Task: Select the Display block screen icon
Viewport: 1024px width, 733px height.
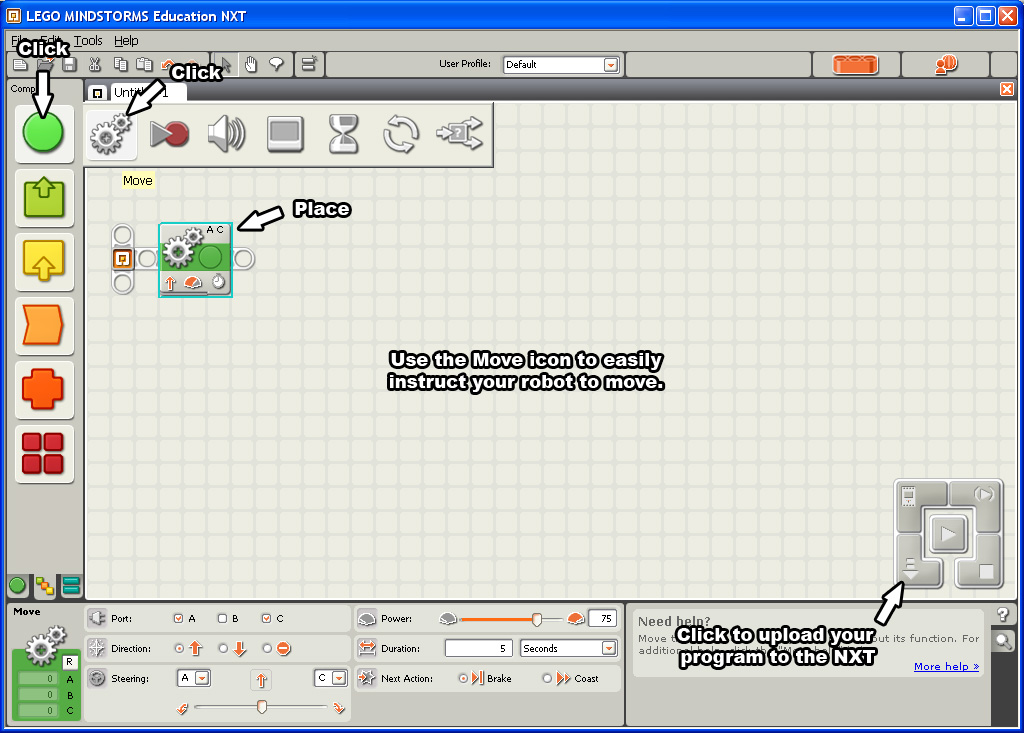Action: (285, 134)
